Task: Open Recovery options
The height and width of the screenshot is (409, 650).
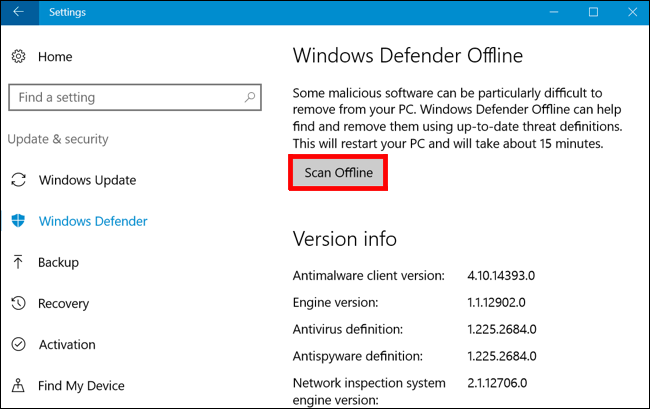Action: coord(63,304)
